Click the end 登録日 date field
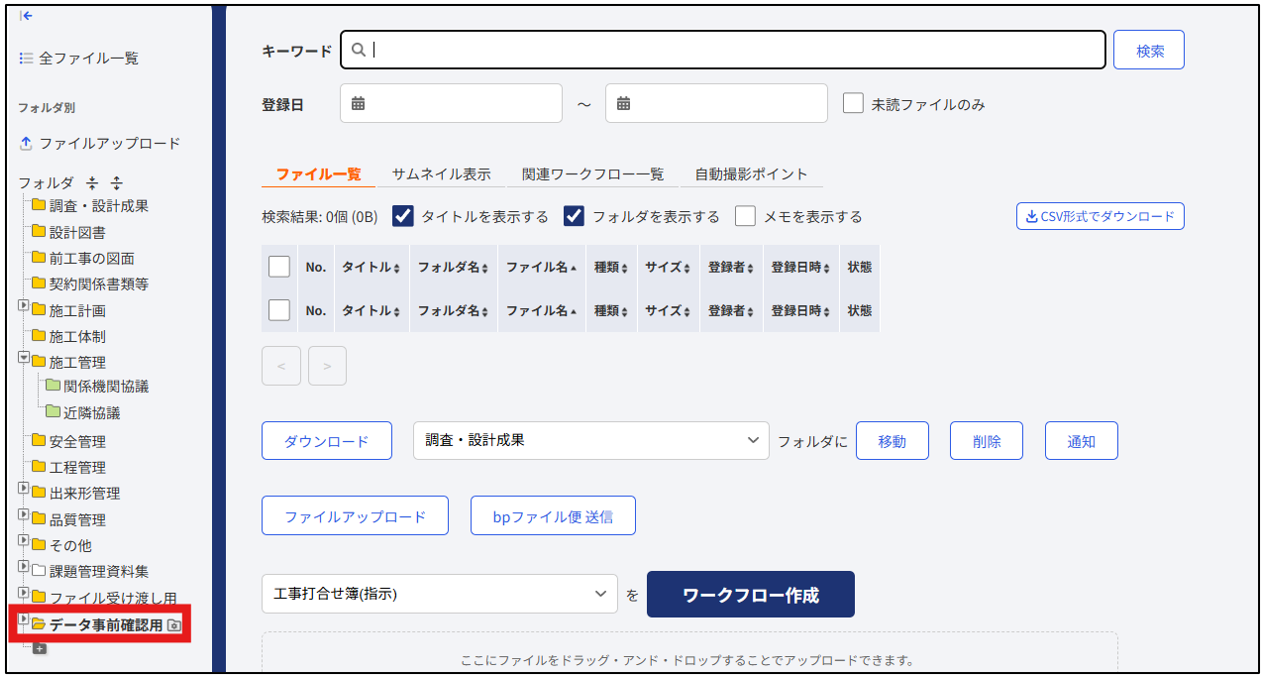 click(x=716, y=103)
